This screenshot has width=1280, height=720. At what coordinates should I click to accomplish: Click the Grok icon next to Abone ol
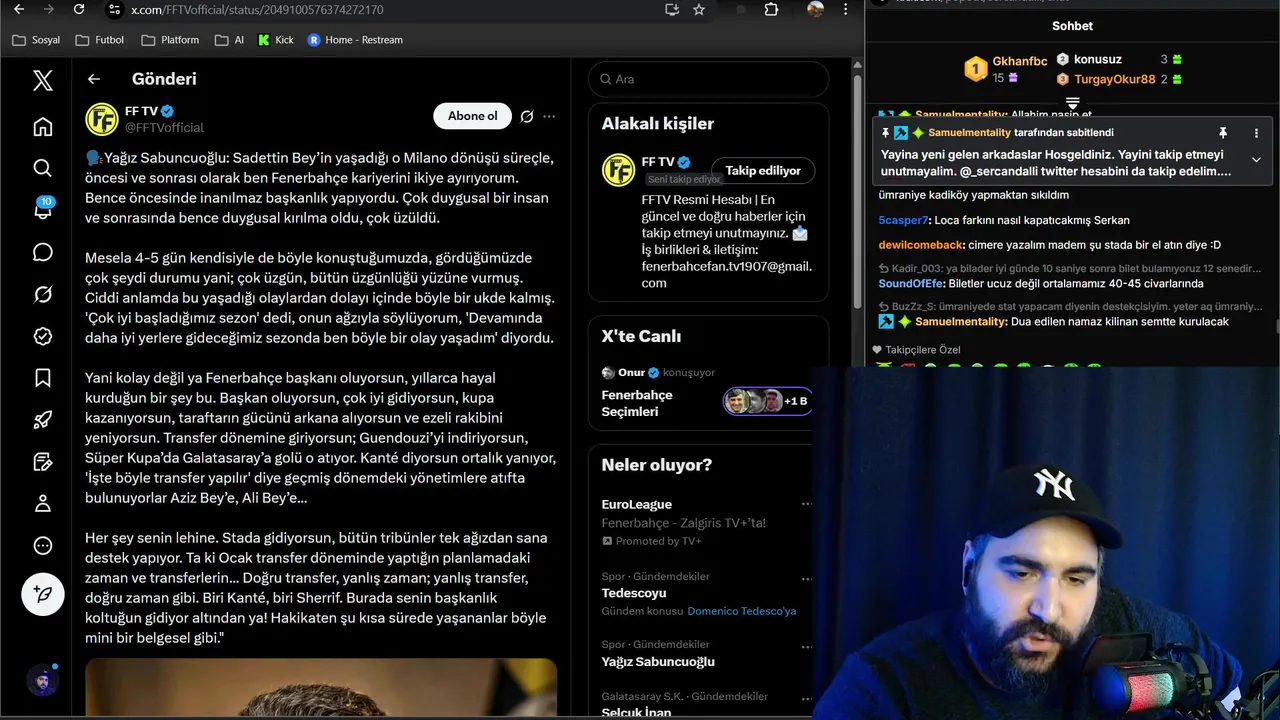[527, 116]
